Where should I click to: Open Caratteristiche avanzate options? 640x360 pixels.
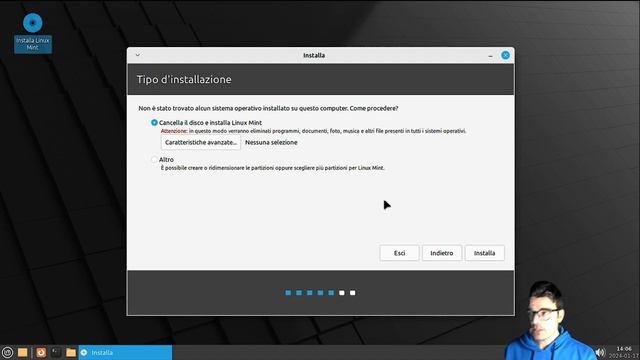point(201,142)
